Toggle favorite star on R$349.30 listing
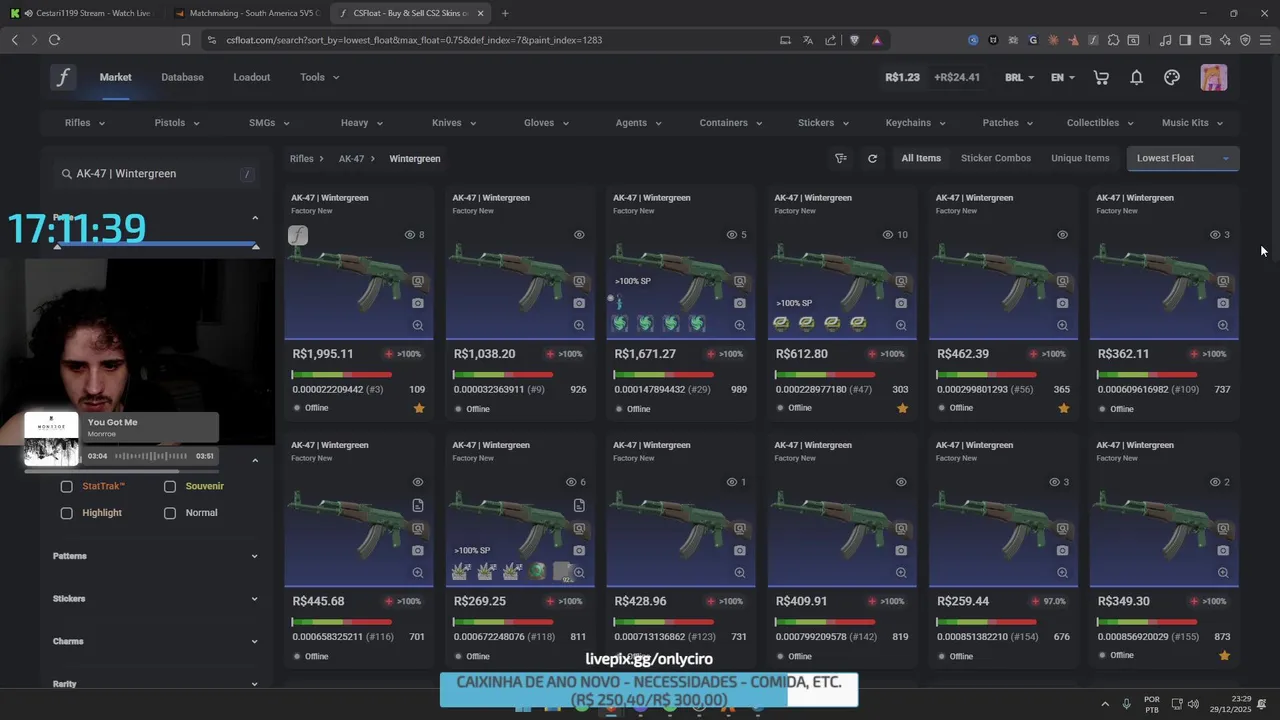The image size is (1280, 720). point(1224,656)
